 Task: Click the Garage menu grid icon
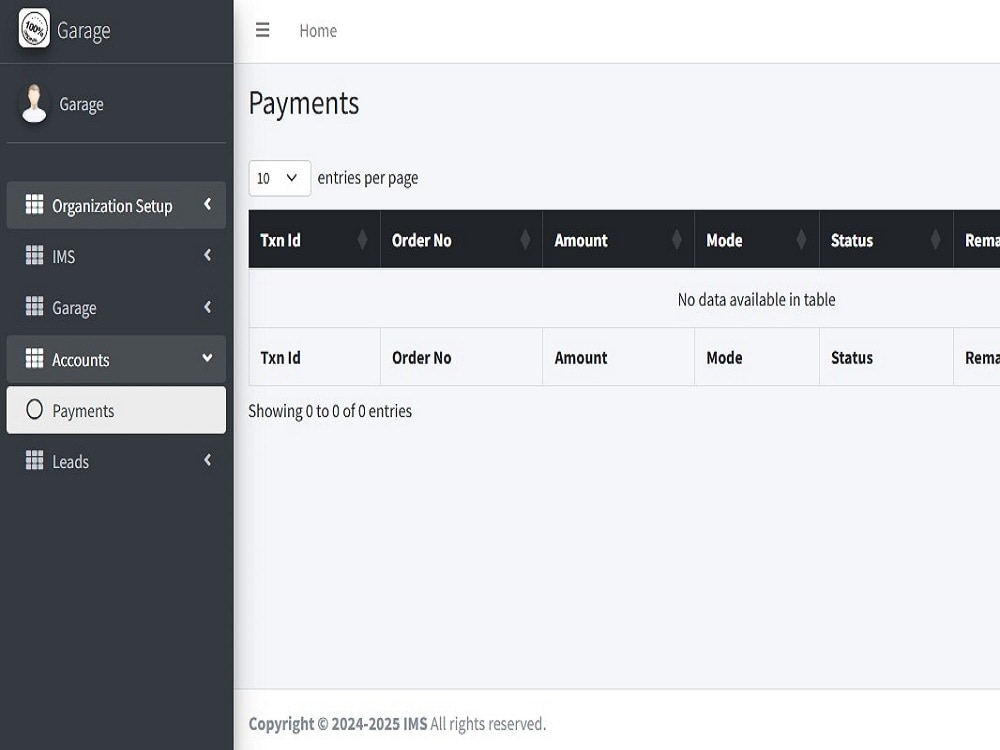click(x=34, y=307)
